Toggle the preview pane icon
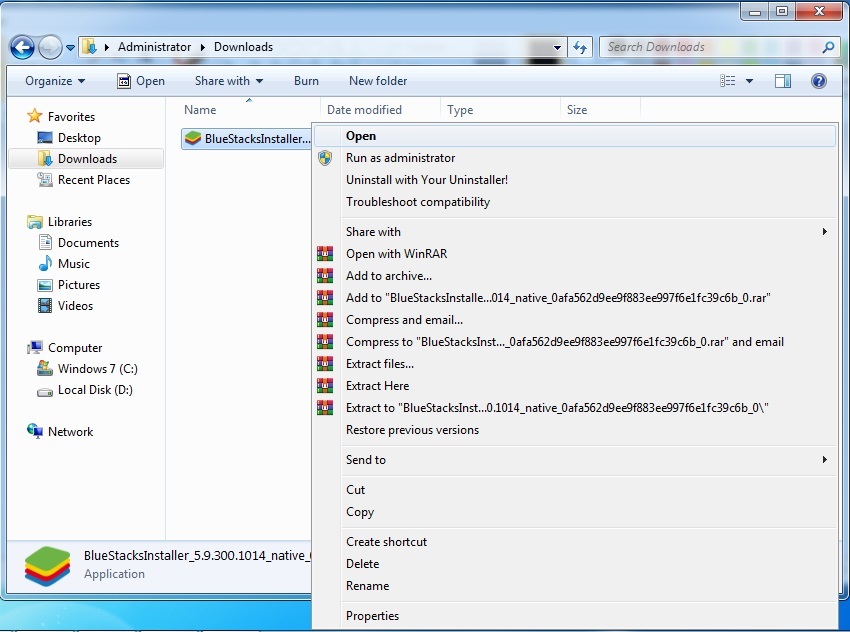Screen dimensions: 850x632 [x=783, y=81]
